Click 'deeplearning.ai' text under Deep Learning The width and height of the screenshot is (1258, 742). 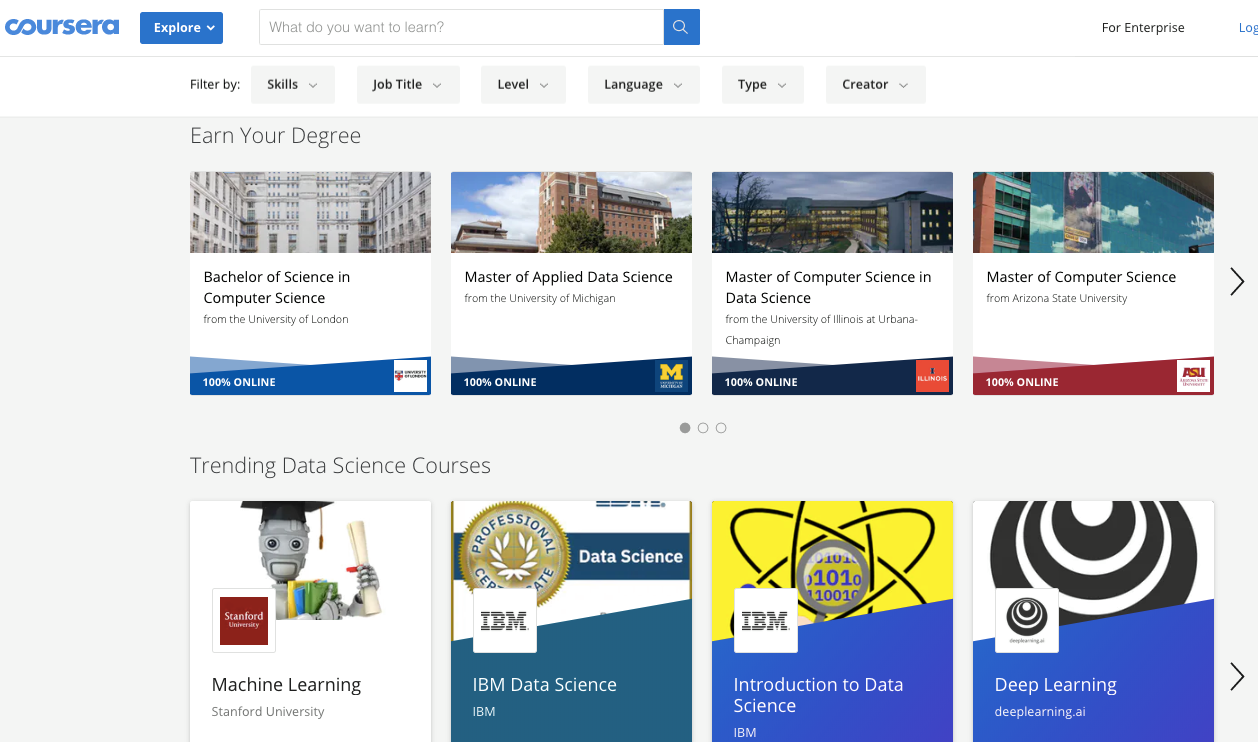[1040, 712]
